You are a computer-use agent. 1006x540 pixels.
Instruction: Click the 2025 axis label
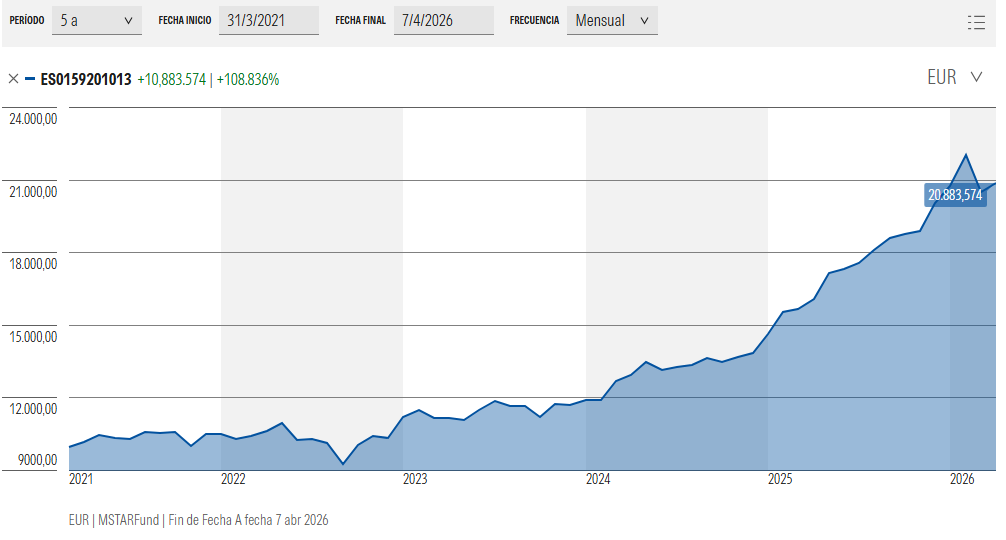point(780,479)
